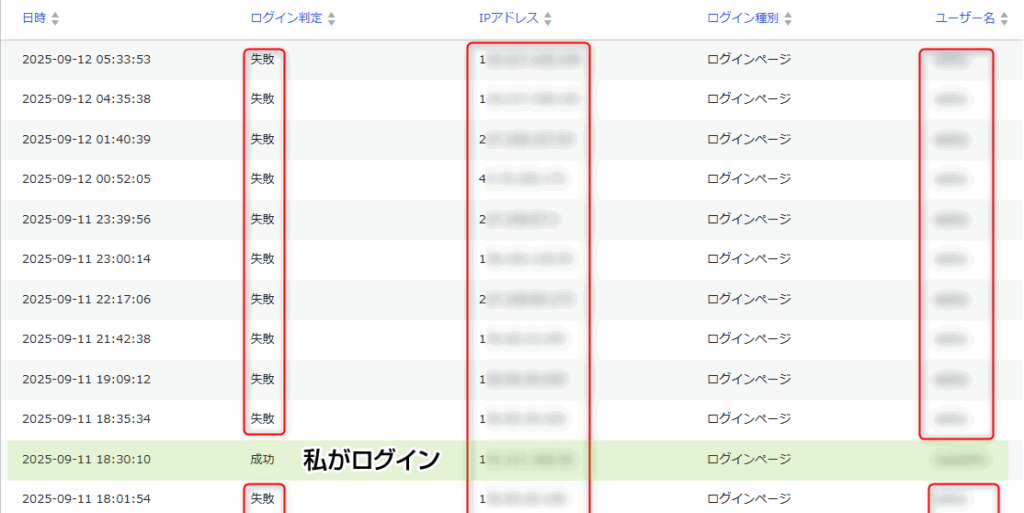Select ログインページ in the 18:01:54 row
This screenshot has height=513, width=1024.
click(x=749, y=499)
